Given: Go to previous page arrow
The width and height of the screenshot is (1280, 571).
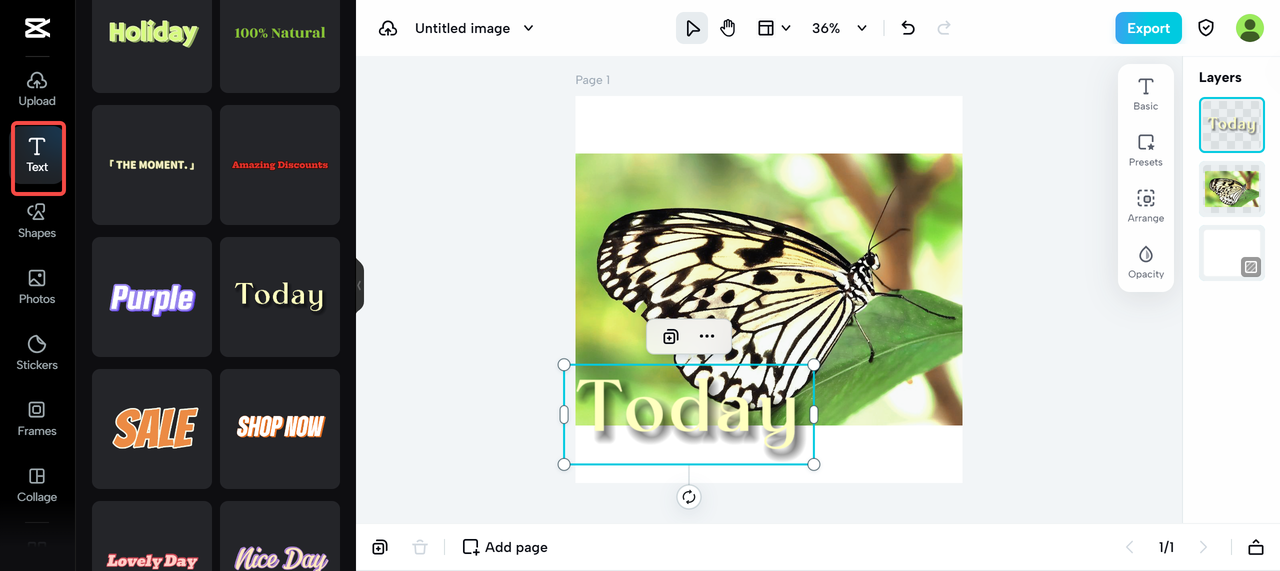Looking at the screenshot, I should pyautogui.click(x=1130, y=547).
